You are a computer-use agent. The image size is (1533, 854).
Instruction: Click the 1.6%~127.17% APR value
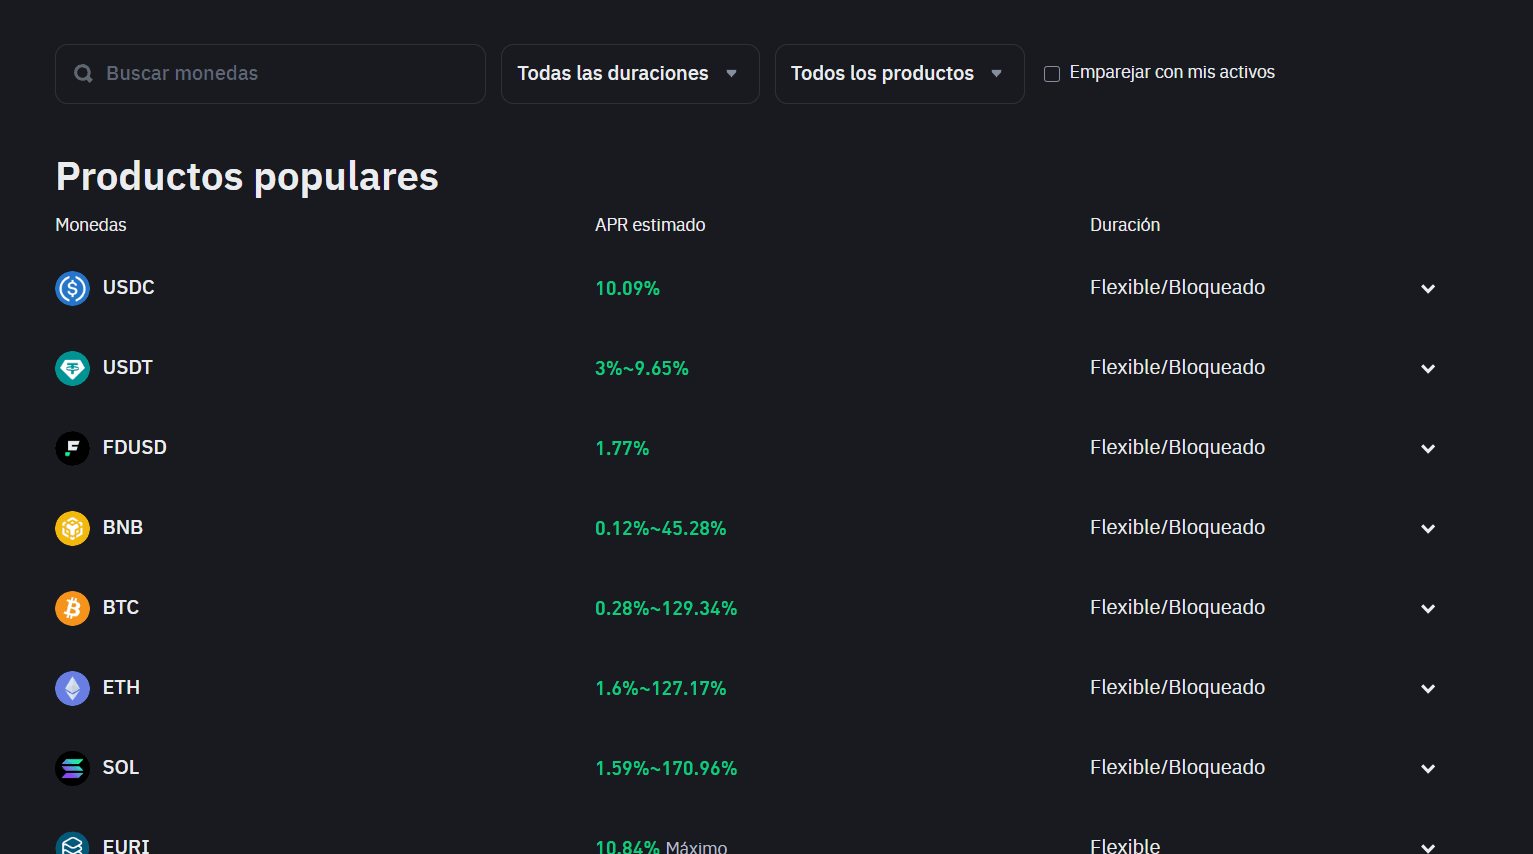point(661,688)
